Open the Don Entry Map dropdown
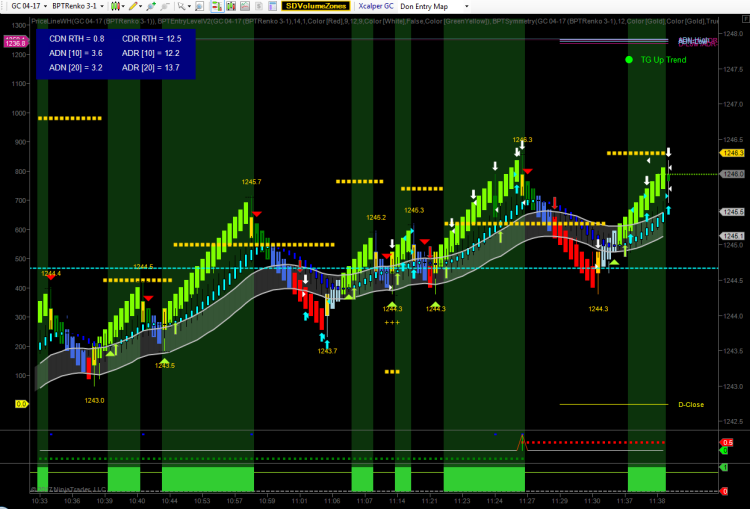The image size is (750, 509). tap(434, 6)
